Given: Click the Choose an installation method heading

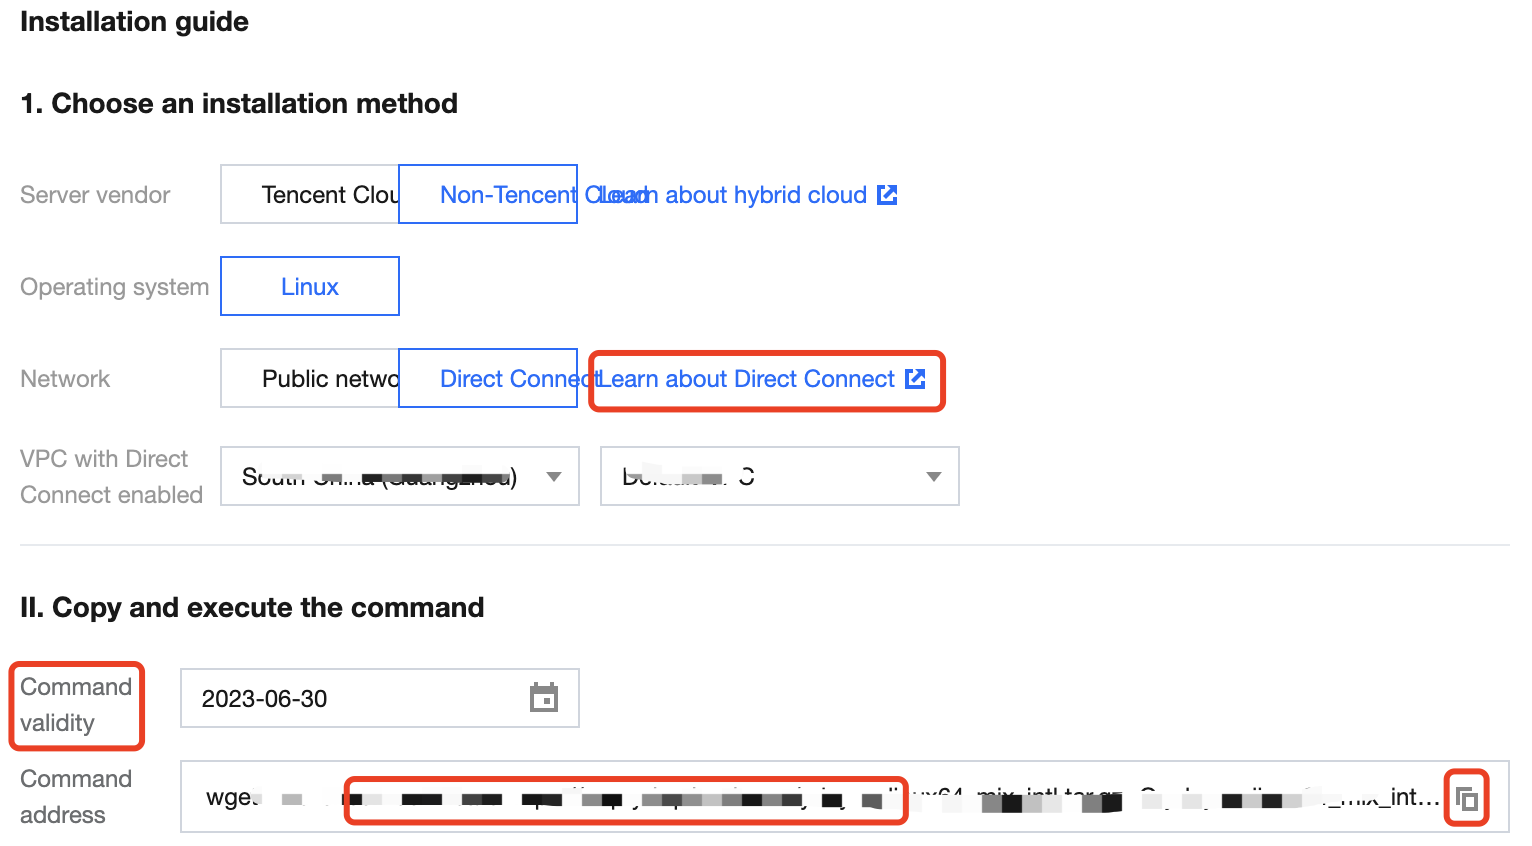Looking at the screenshot, I should pyautogui.click(x=239, y=104).
